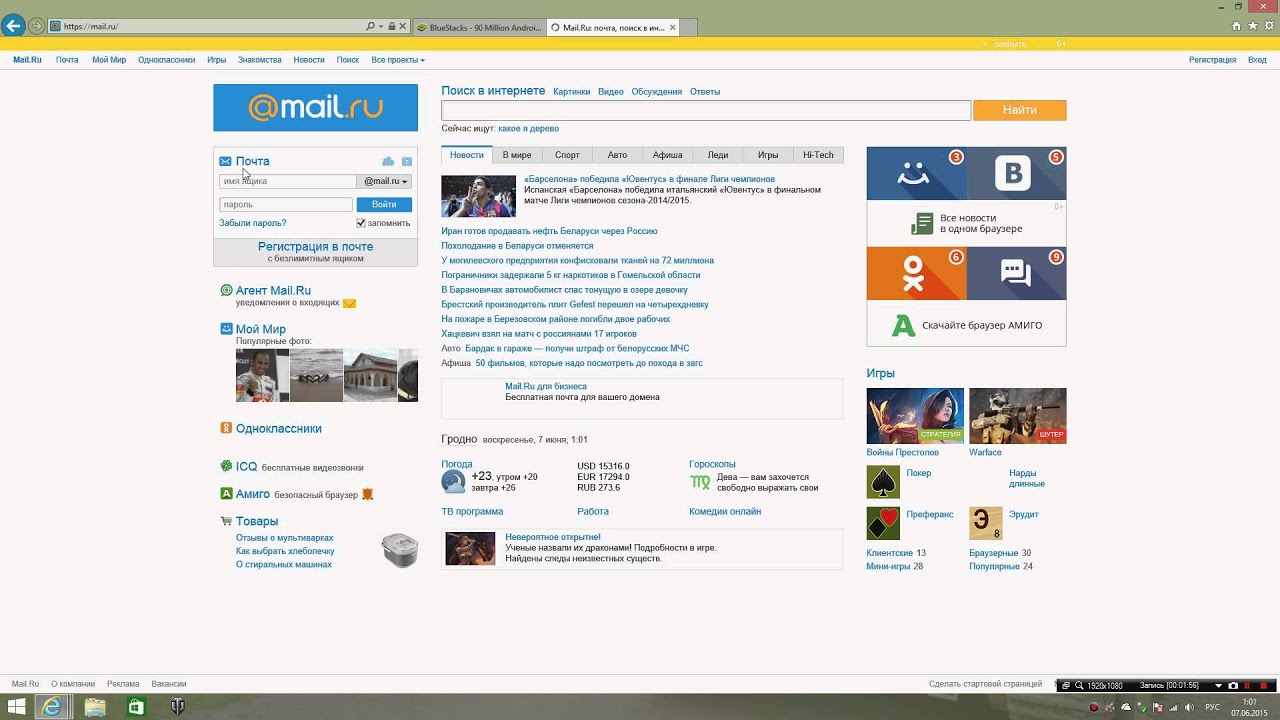
Task: Open IE favorites star icon
Action: click(1254, 26)
